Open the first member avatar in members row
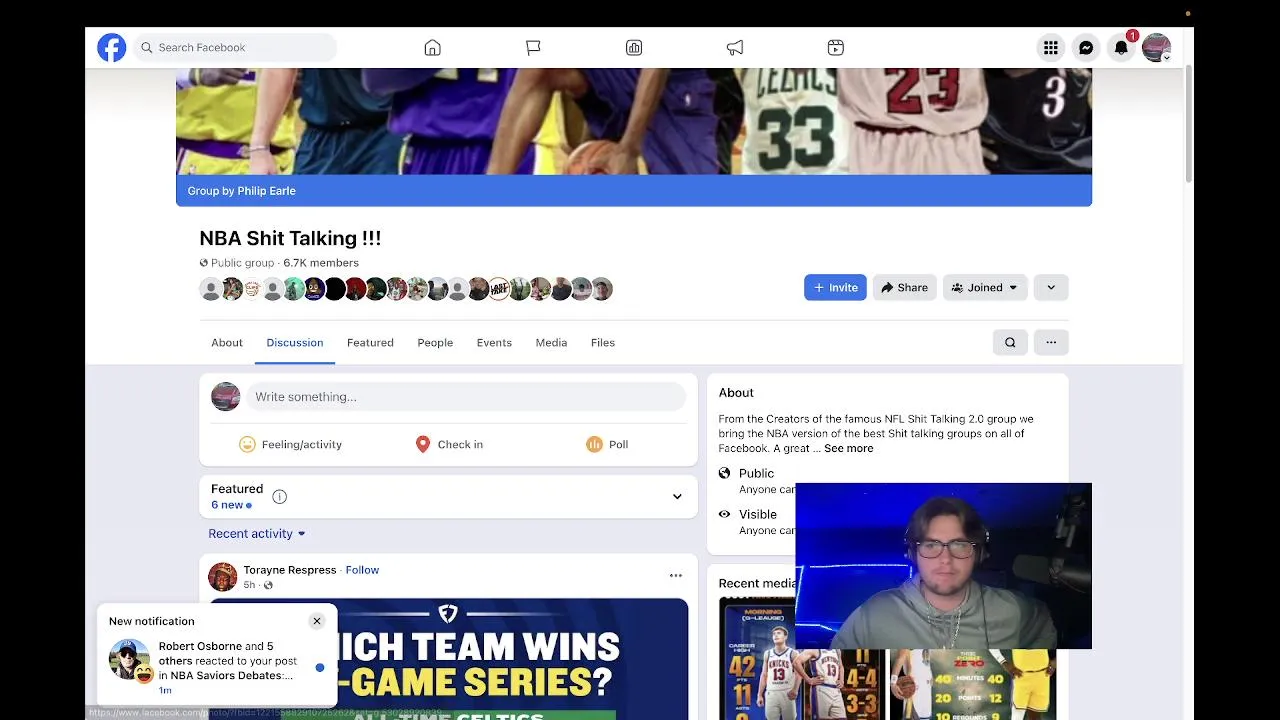Screen dimensions: 1280x720 pos(210,289)
